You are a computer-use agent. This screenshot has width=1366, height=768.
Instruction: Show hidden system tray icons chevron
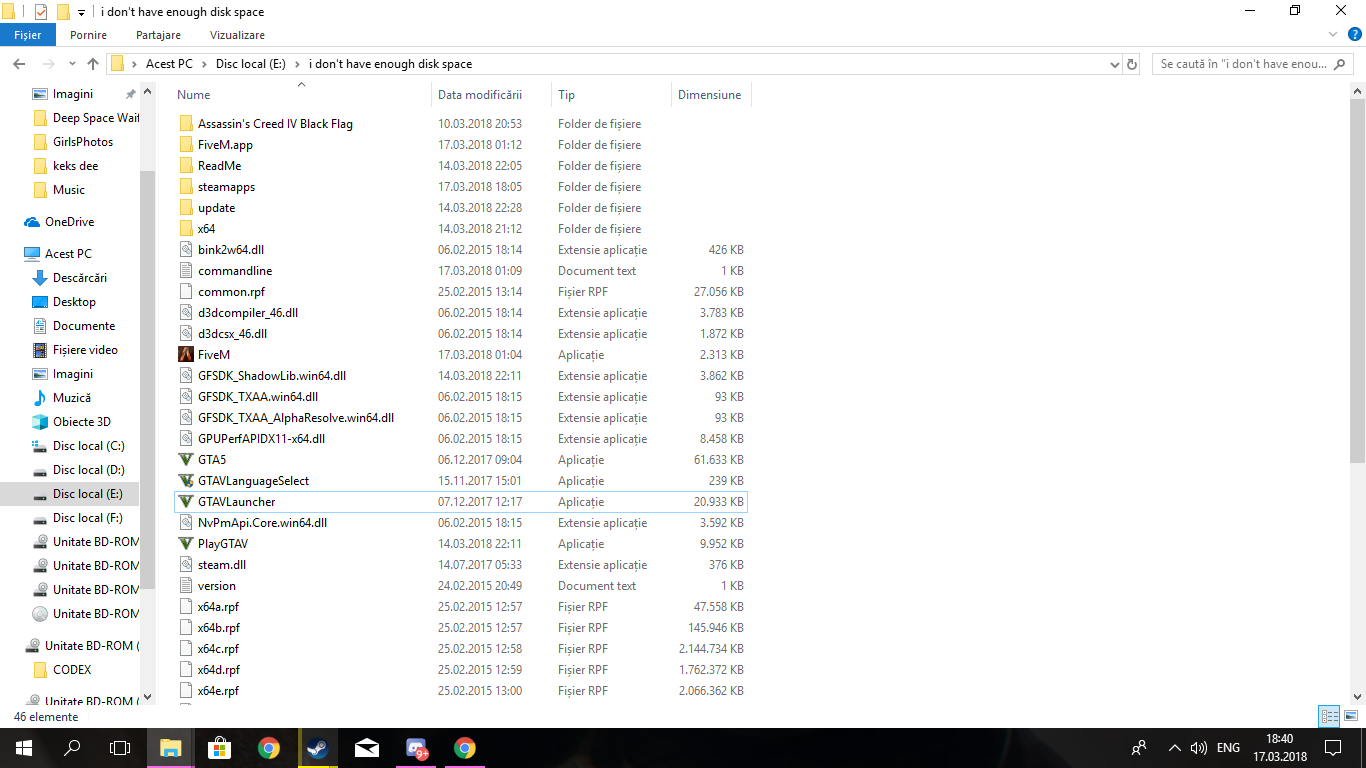click(x=1174, y=748)
